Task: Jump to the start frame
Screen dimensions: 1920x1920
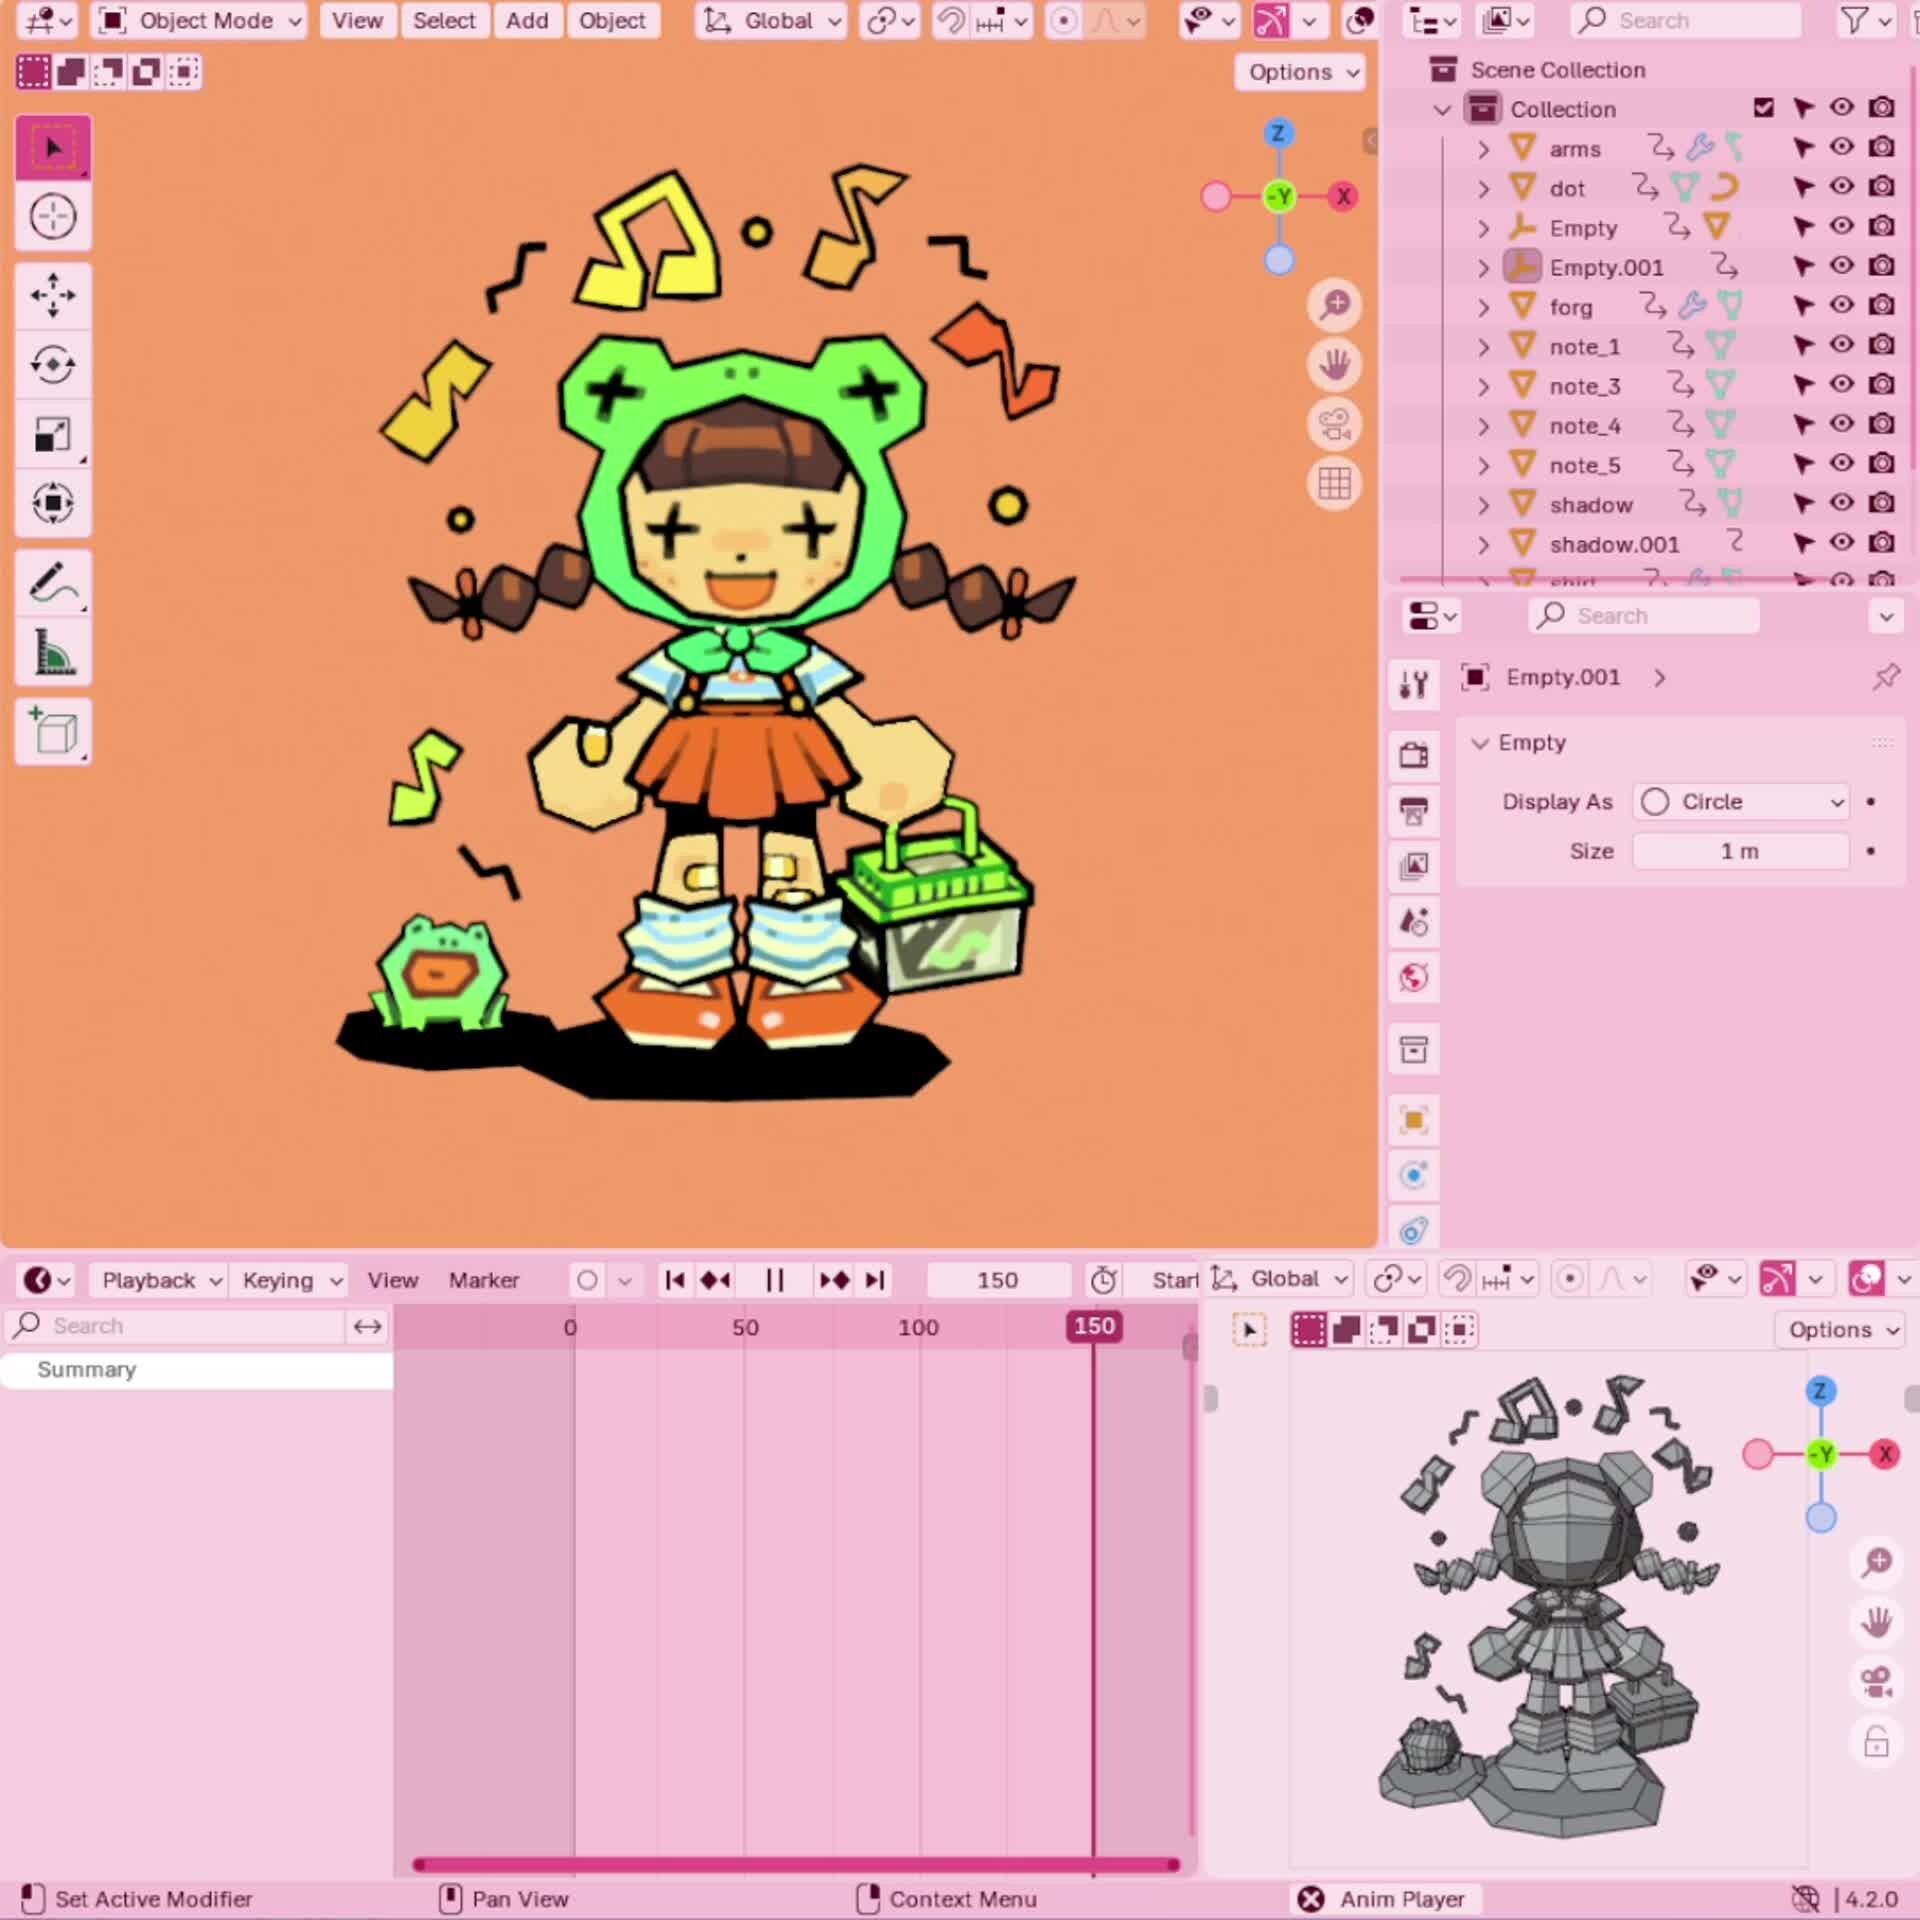Action: click(675, 1280)
